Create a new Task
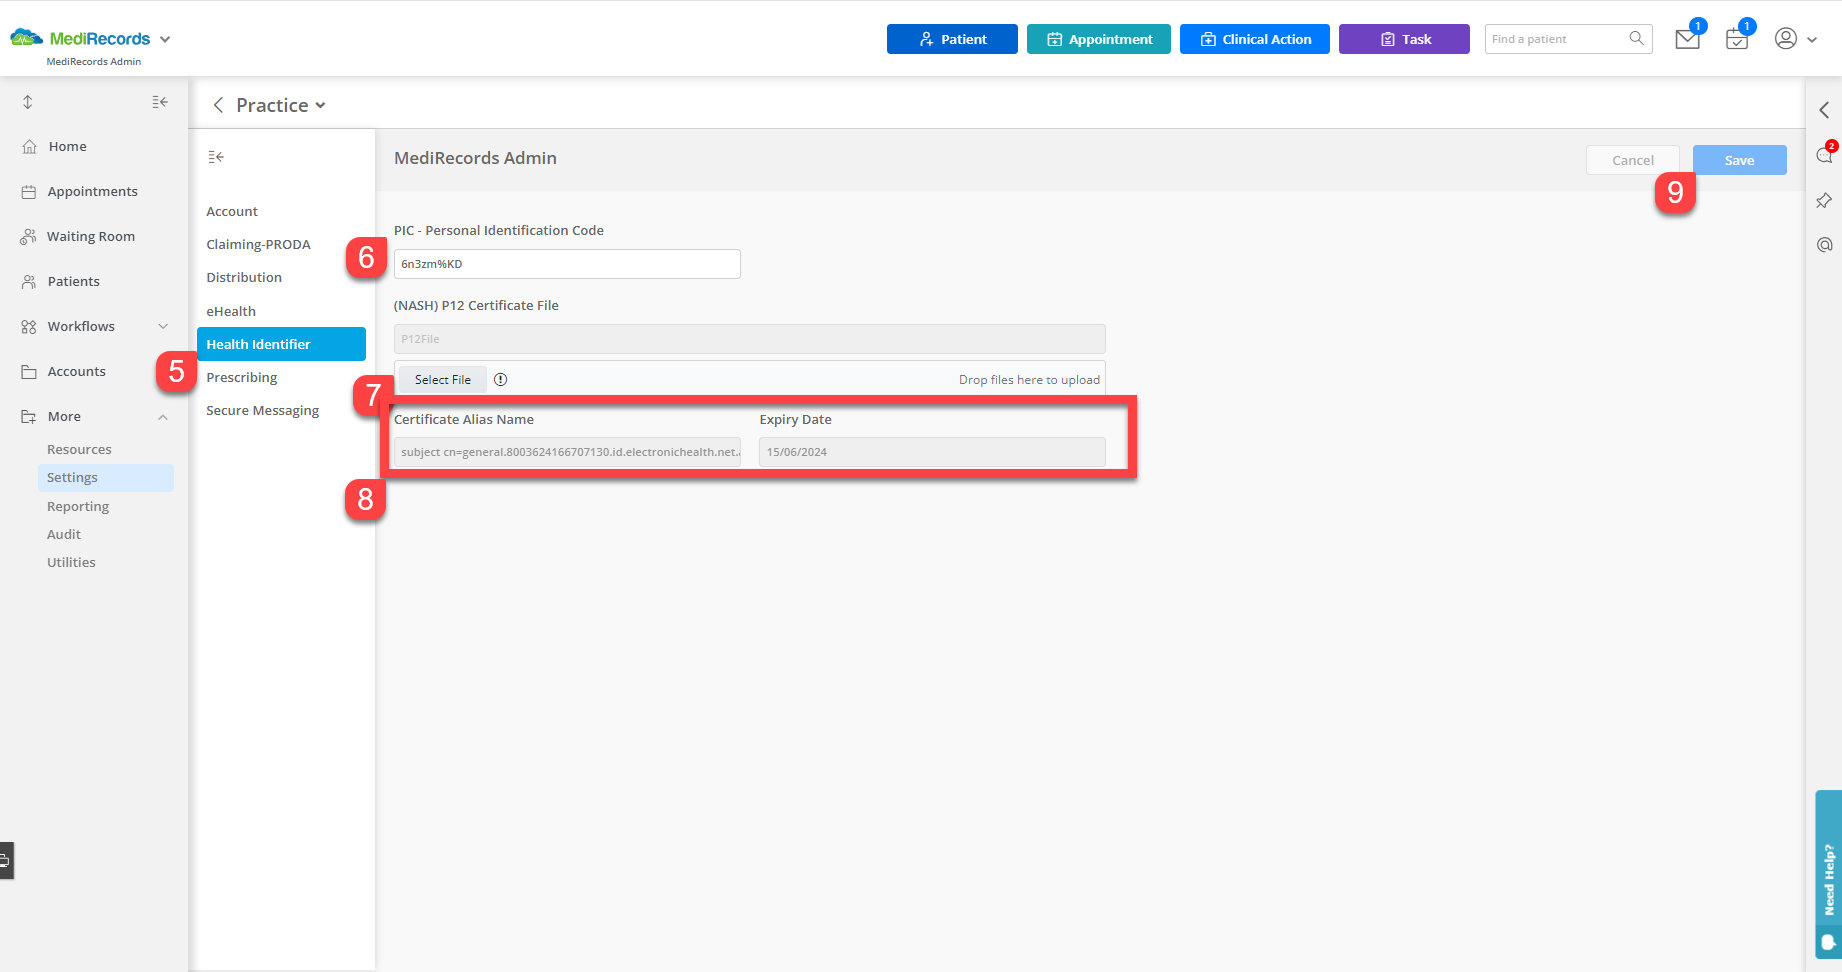The width and height of the screenshot is (1842, 972). coord(1404,39)
